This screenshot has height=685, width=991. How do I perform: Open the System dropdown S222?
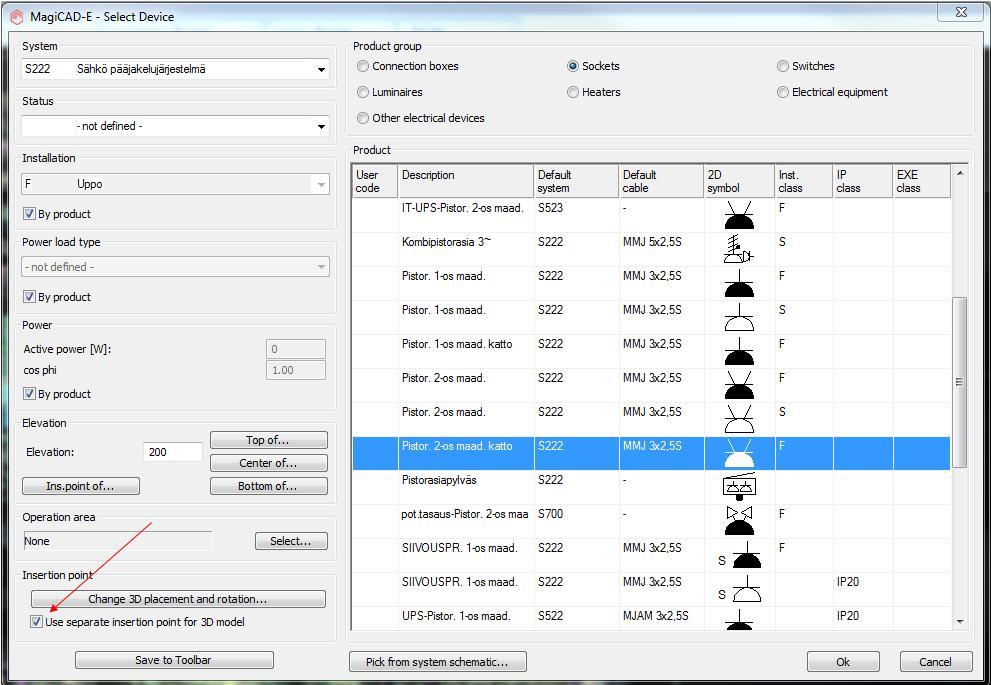point(175,69)
